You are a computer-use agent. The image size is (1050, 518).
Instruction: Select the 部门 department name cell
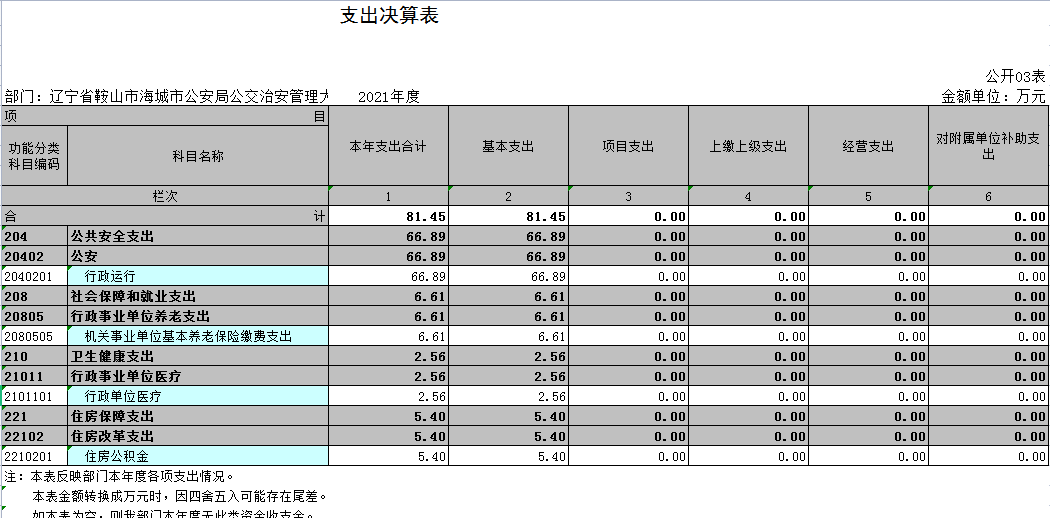pyautogui.click(x=165, y=96)
